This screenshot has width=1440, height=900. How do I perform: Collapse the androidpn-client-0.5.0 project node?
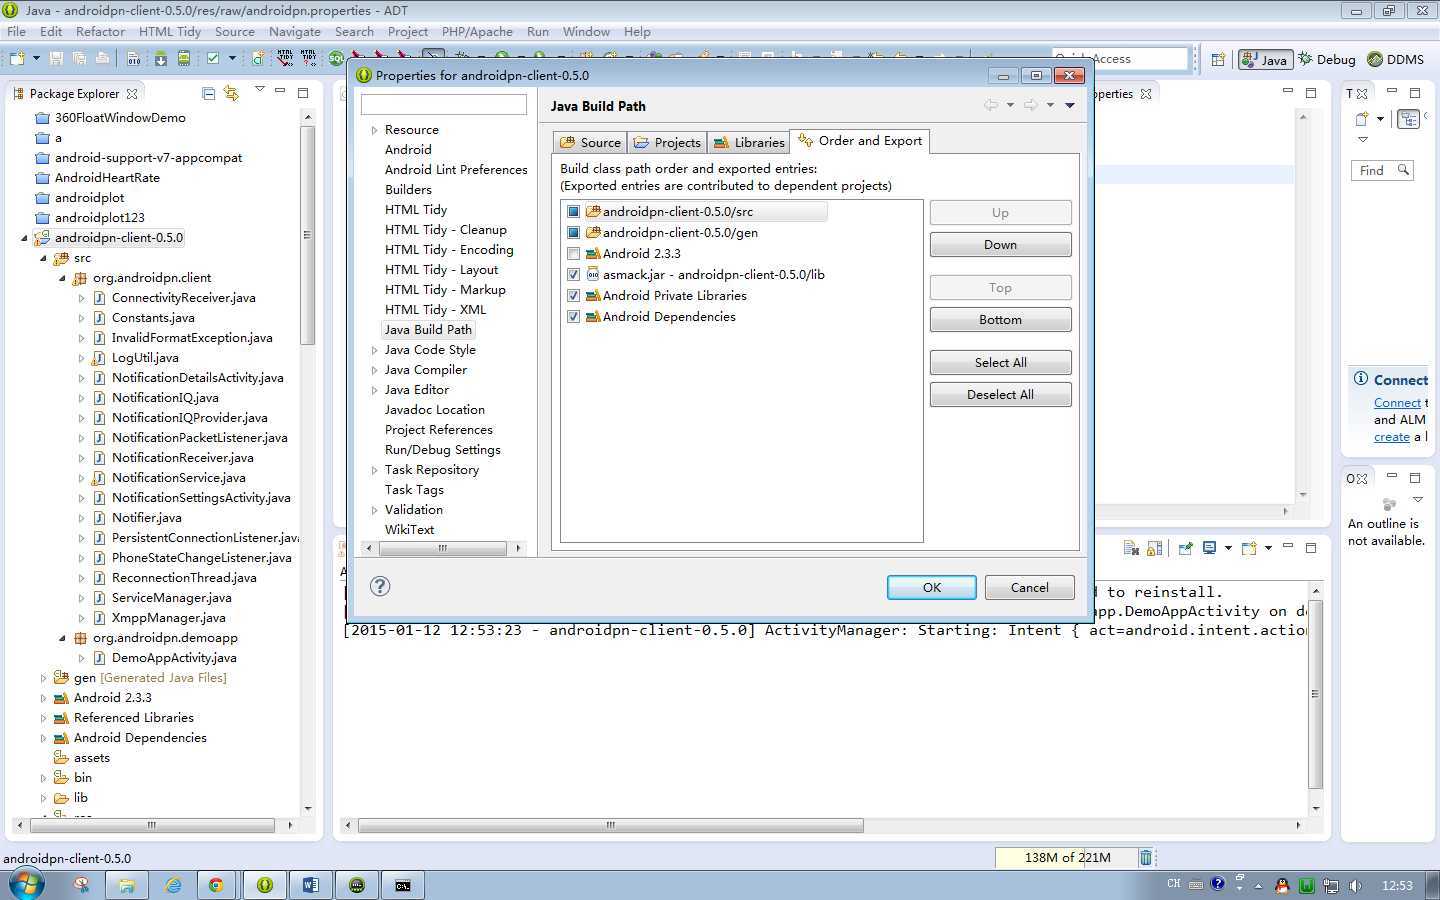tap(24, 238)
